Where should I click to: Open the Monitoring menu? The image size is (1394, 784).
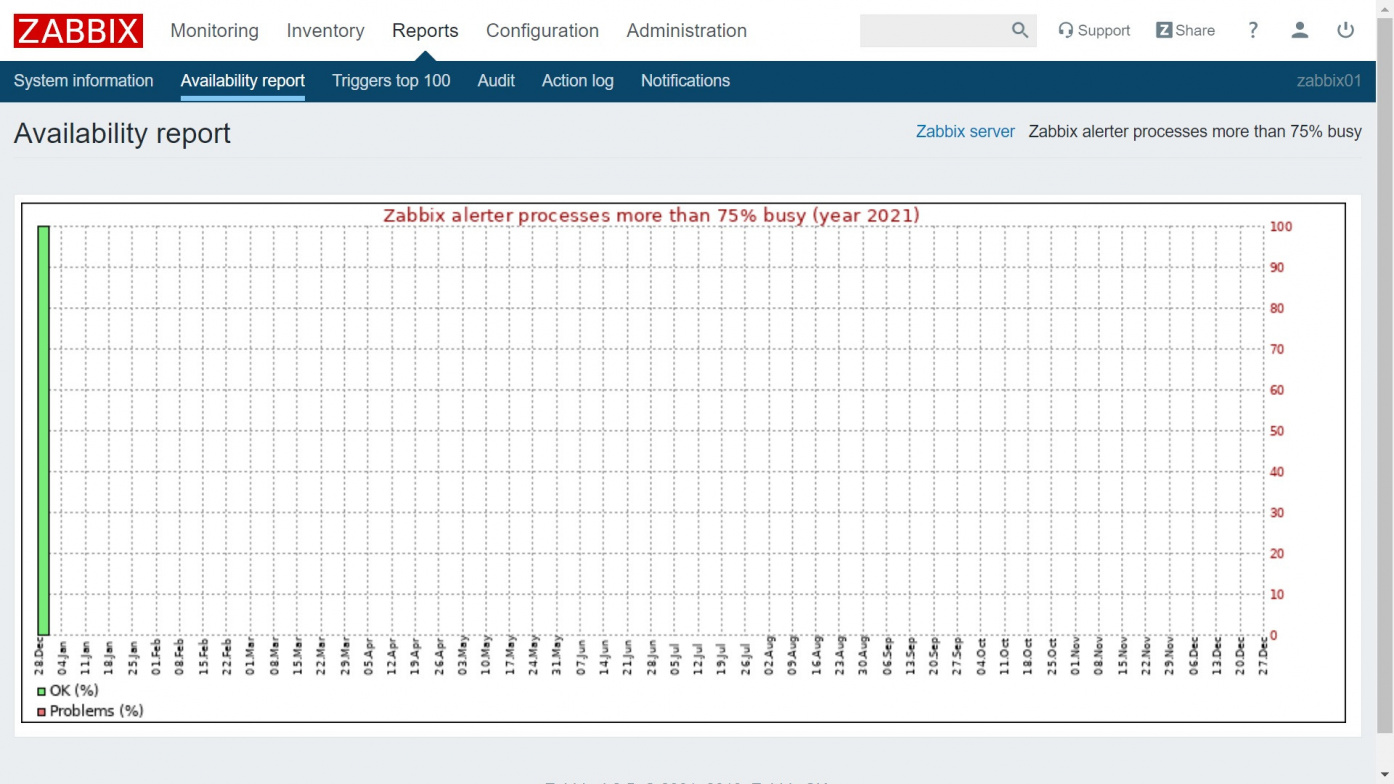[x=214, y=31]
